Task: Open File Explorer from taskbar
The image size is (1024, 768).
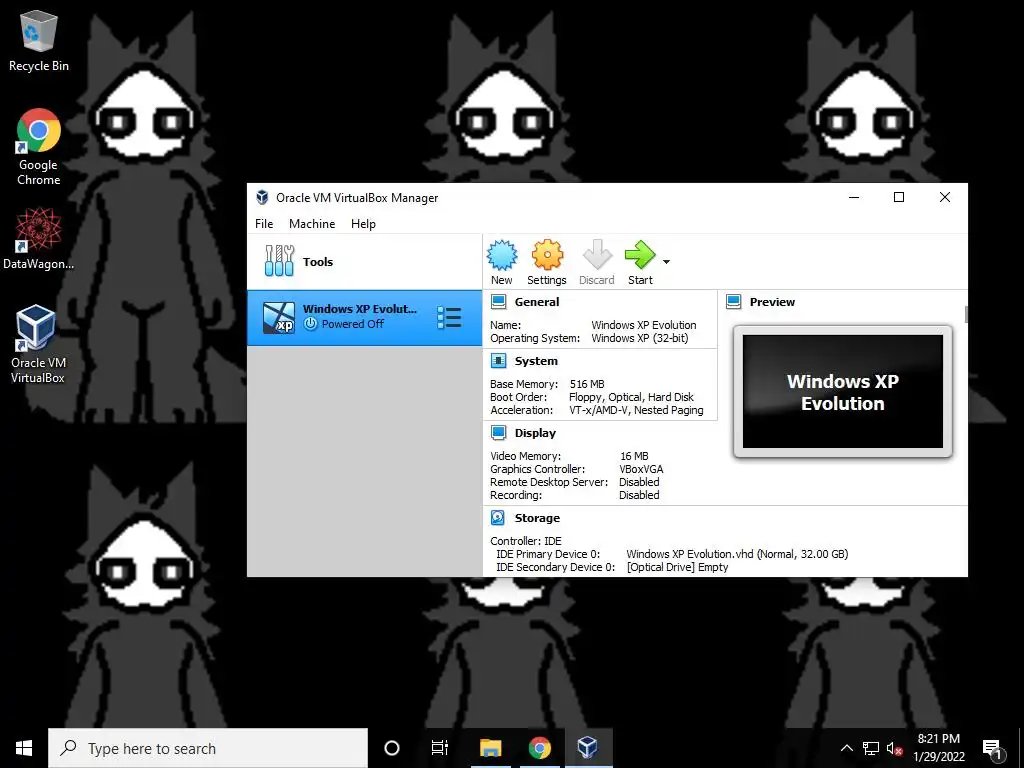Action: tap(490, 748)
